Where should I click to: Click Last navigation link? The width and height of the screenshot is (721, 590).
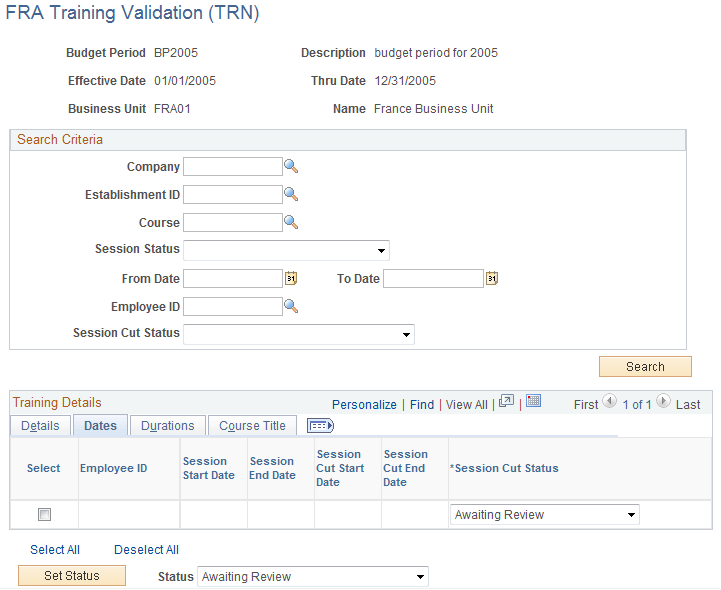pos(688,405)
